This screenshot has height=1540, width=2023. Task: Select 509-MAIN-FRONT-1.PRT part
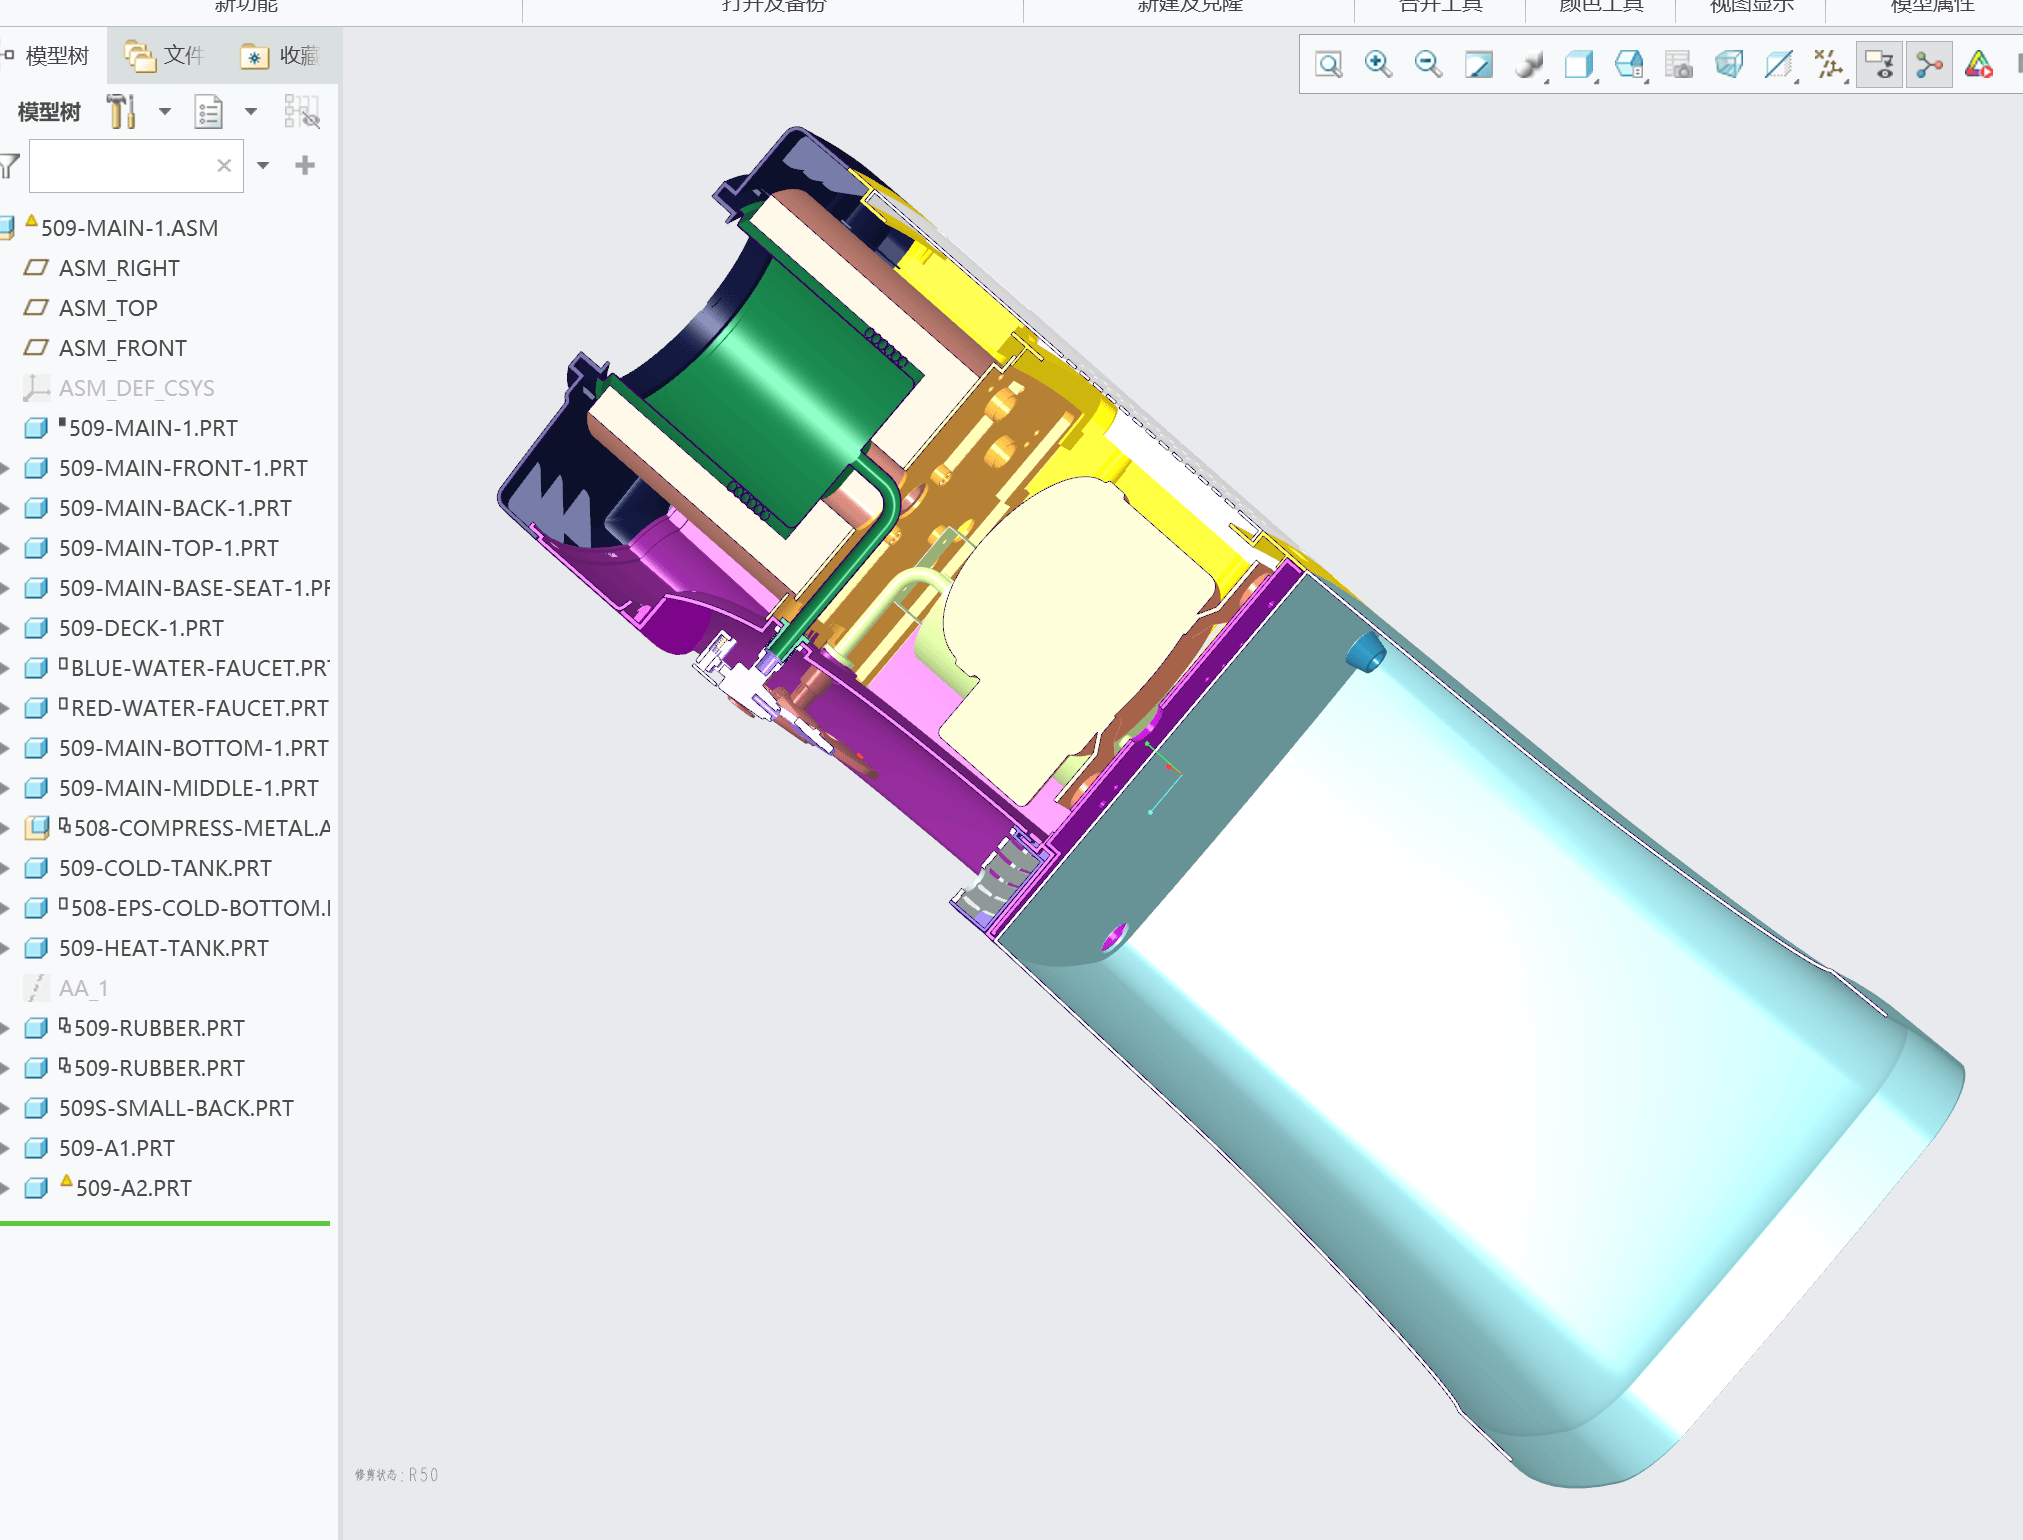pyautogui.click(x=183, y=468)
